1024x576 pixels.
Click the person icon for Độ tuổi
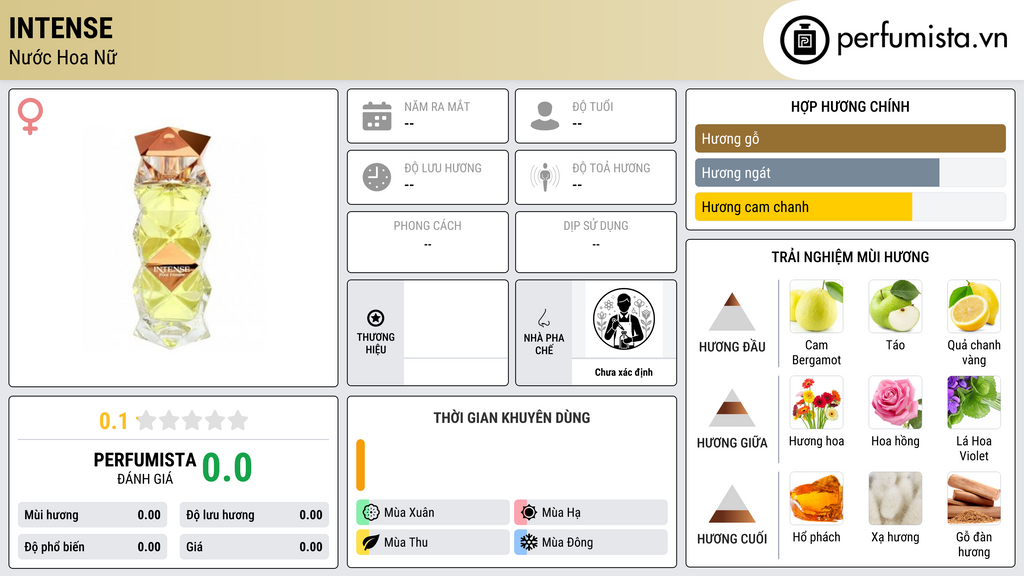tap(545, 116)
